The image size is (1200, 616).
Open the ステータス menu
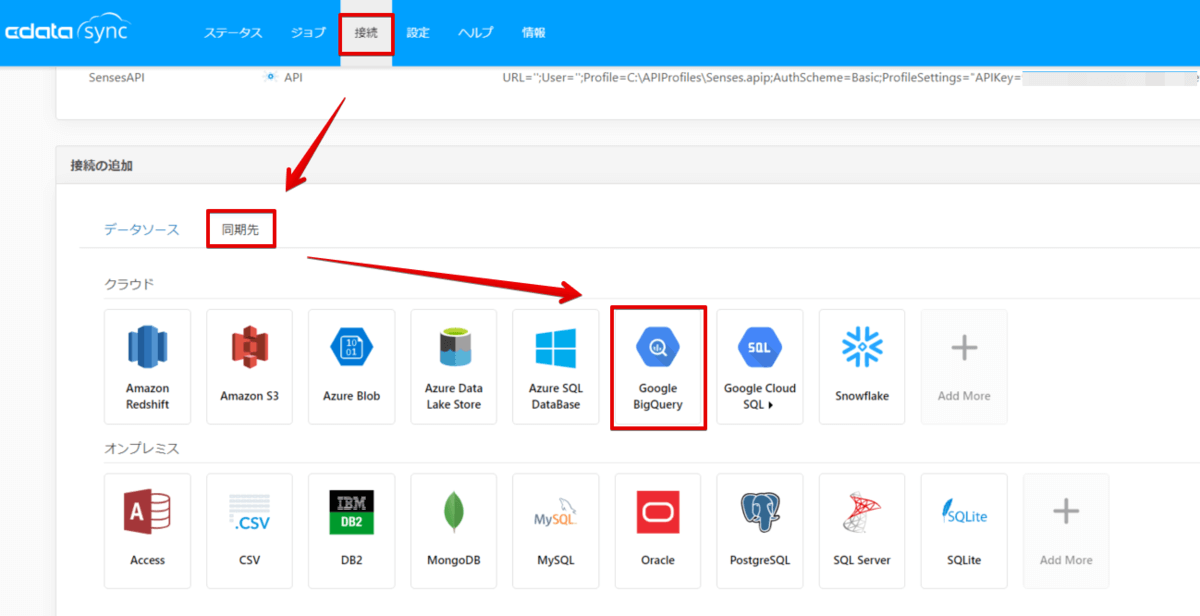tap(233, 33)
